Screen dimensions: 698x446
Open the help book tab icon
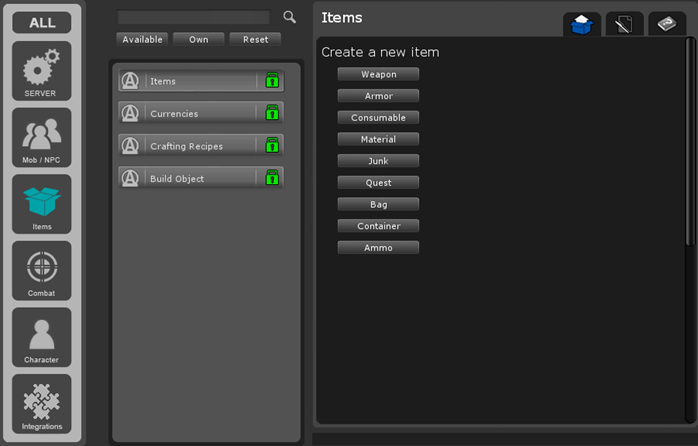point(667,24)
